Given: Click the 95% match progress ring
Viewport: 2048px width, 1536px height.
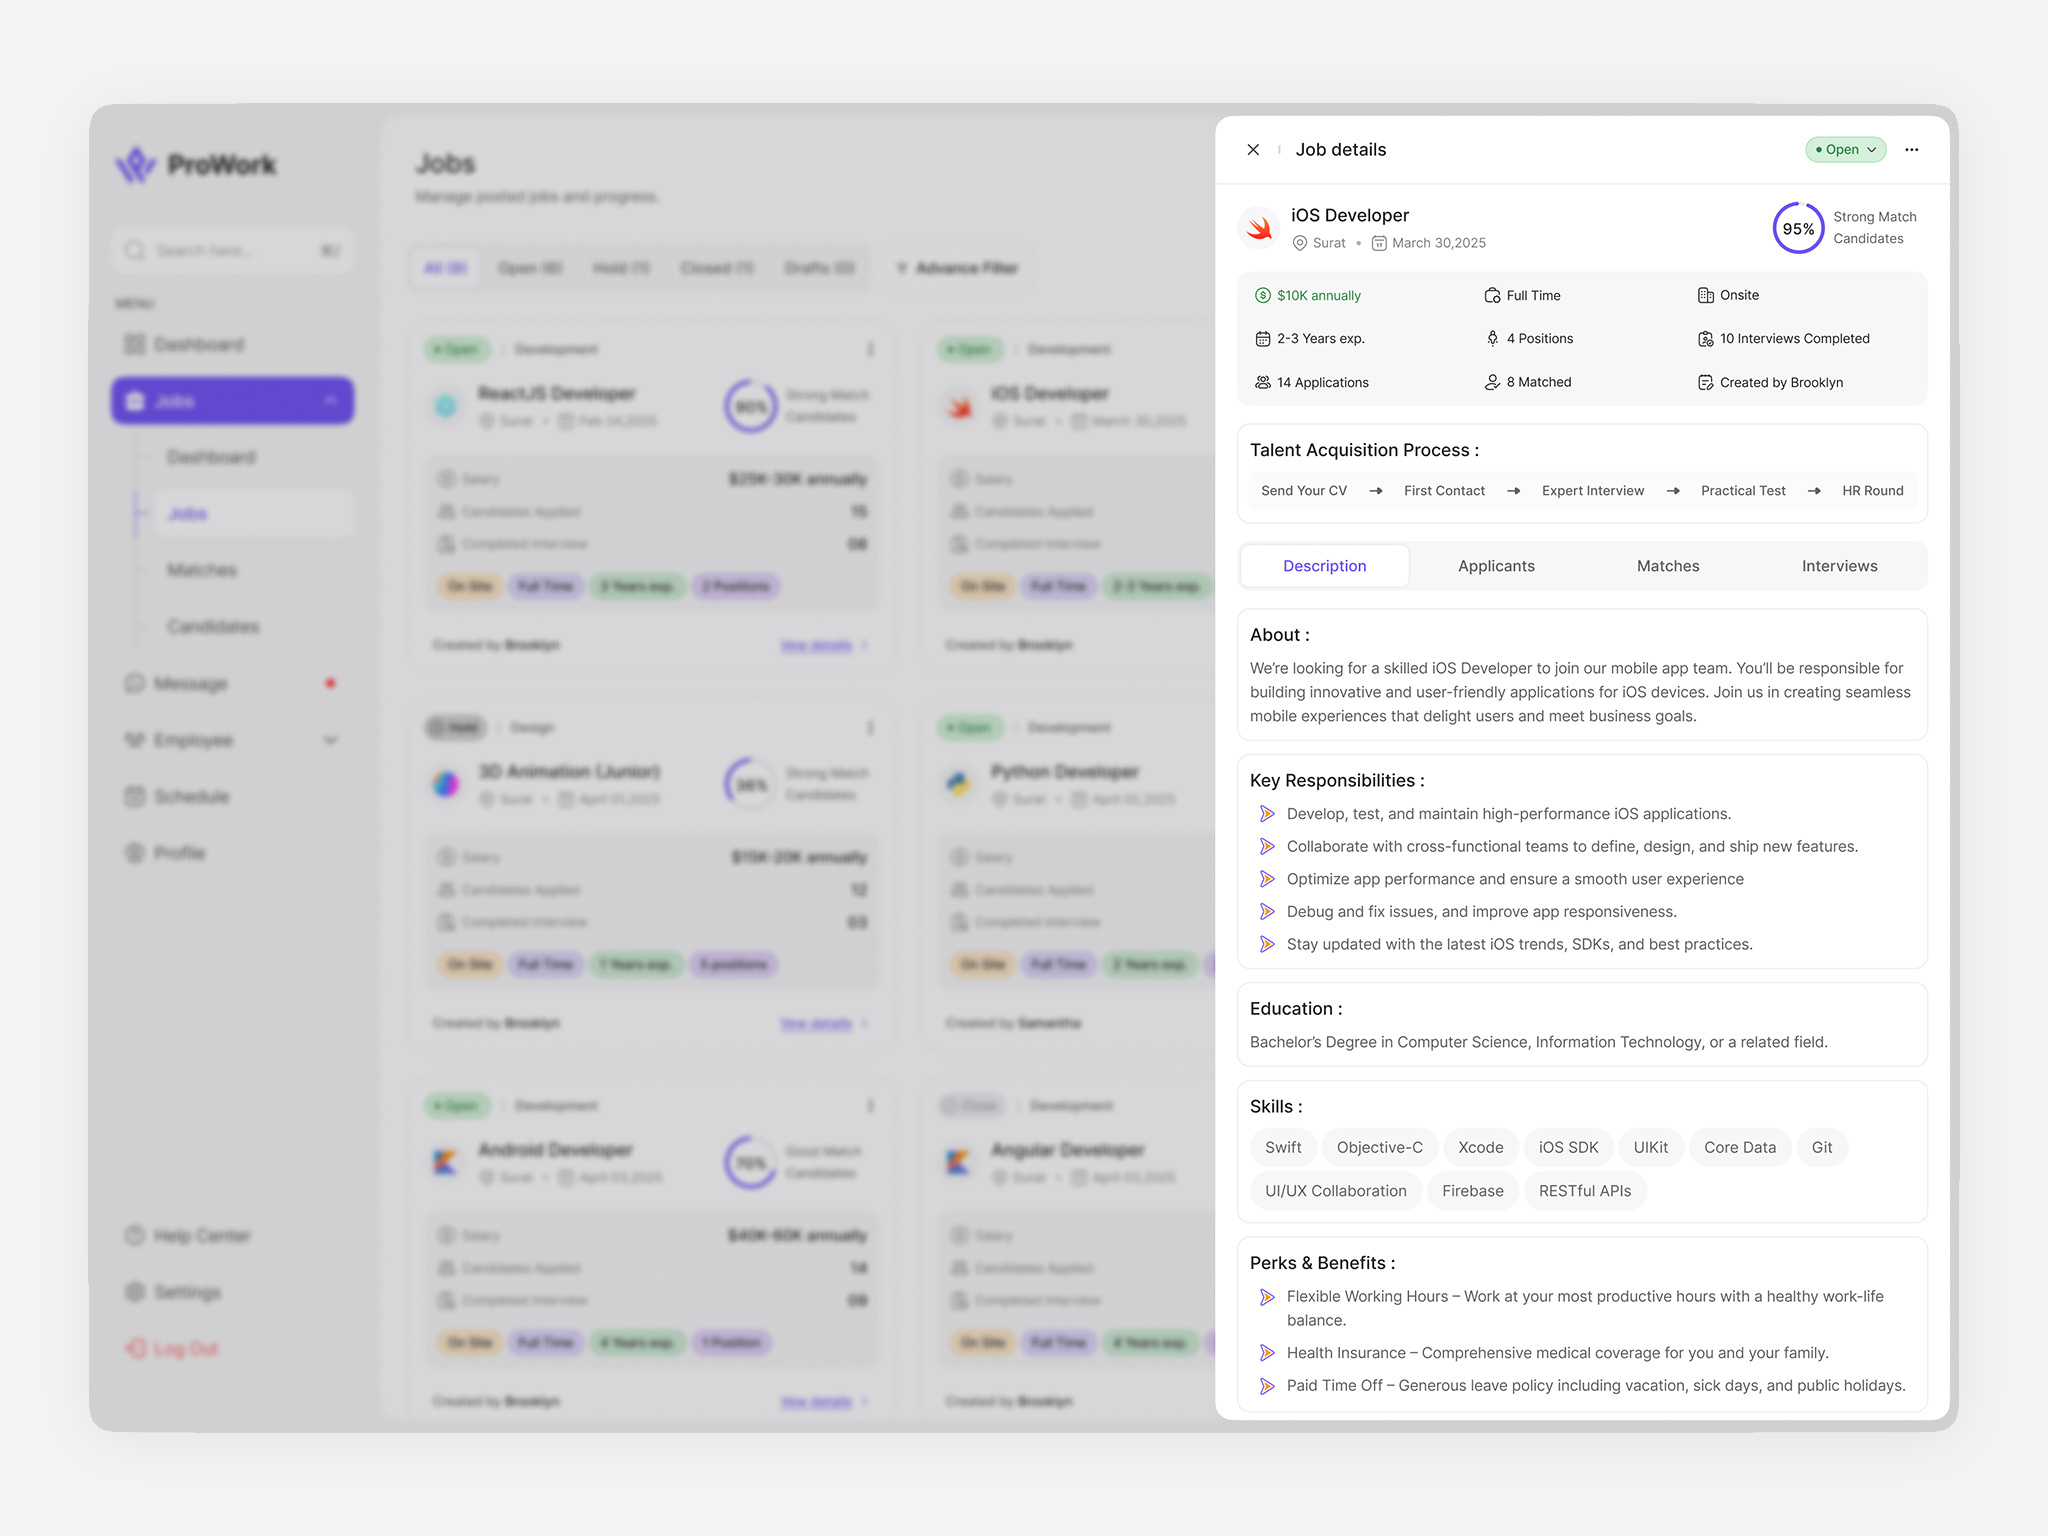Looking at the screenshot, I should [1798, 228].
